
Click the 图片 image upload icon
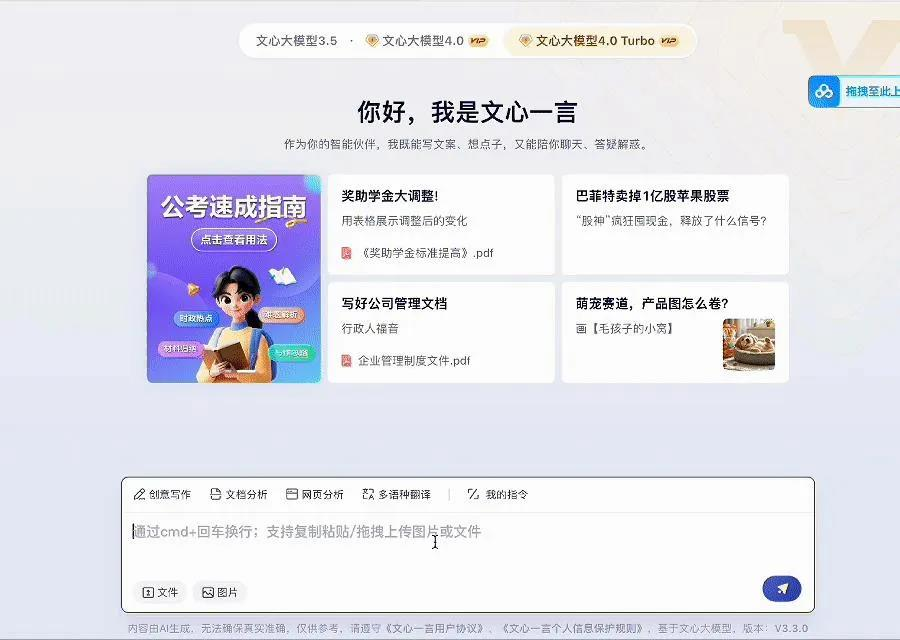[x=207, y=592]
